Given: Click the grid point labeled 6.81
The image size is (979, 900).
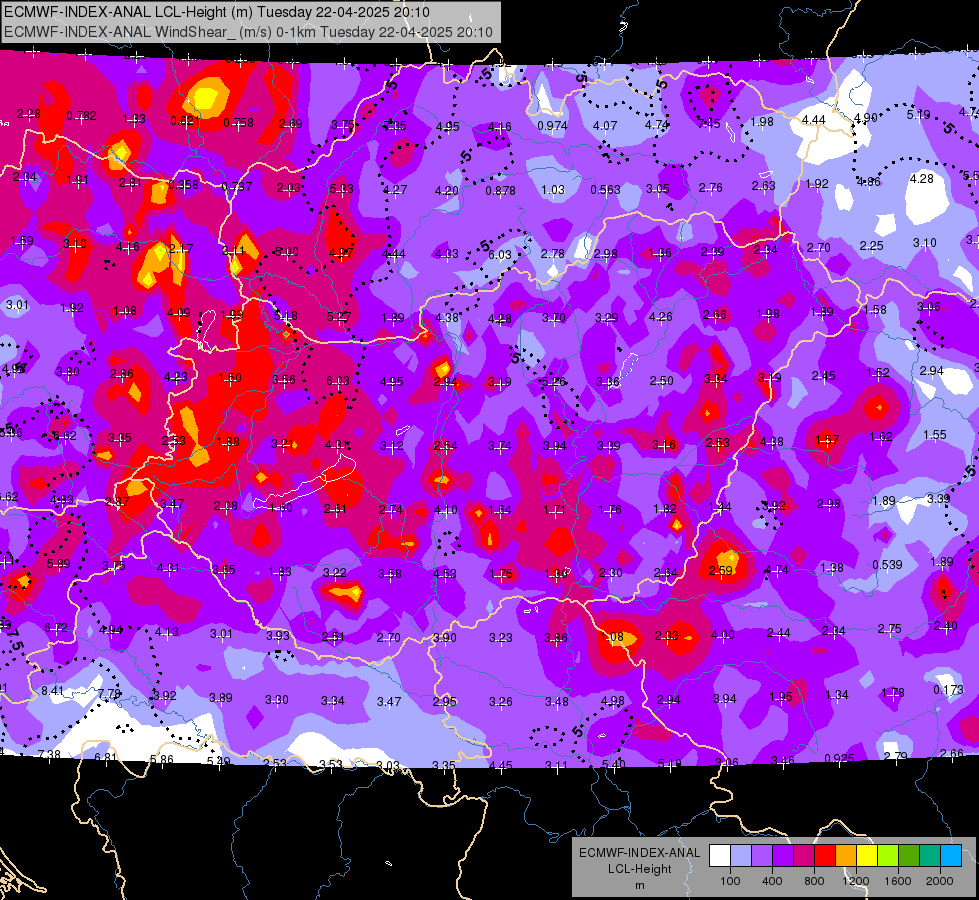Looking at the screenshot, I should coord(106,757).
